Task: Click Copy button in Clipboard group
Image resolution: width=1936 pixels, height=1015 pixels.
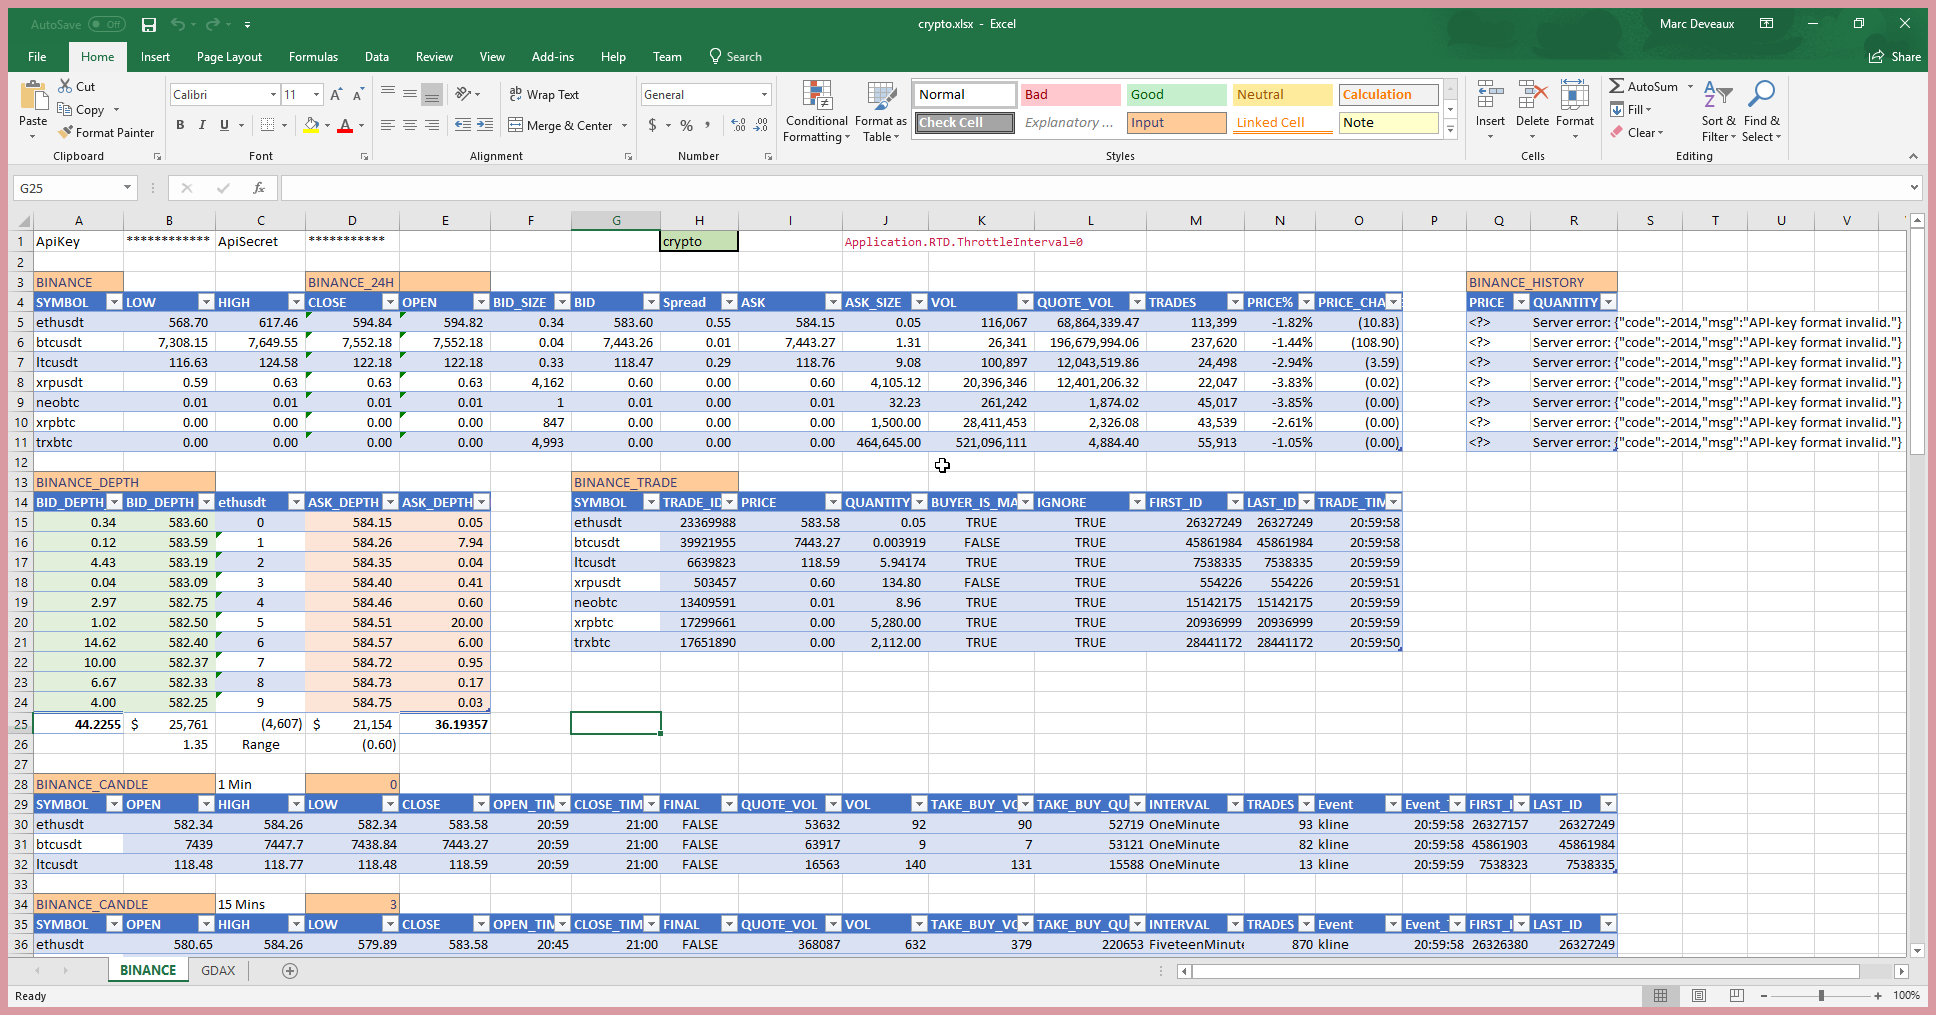Action: pos(81,110)
